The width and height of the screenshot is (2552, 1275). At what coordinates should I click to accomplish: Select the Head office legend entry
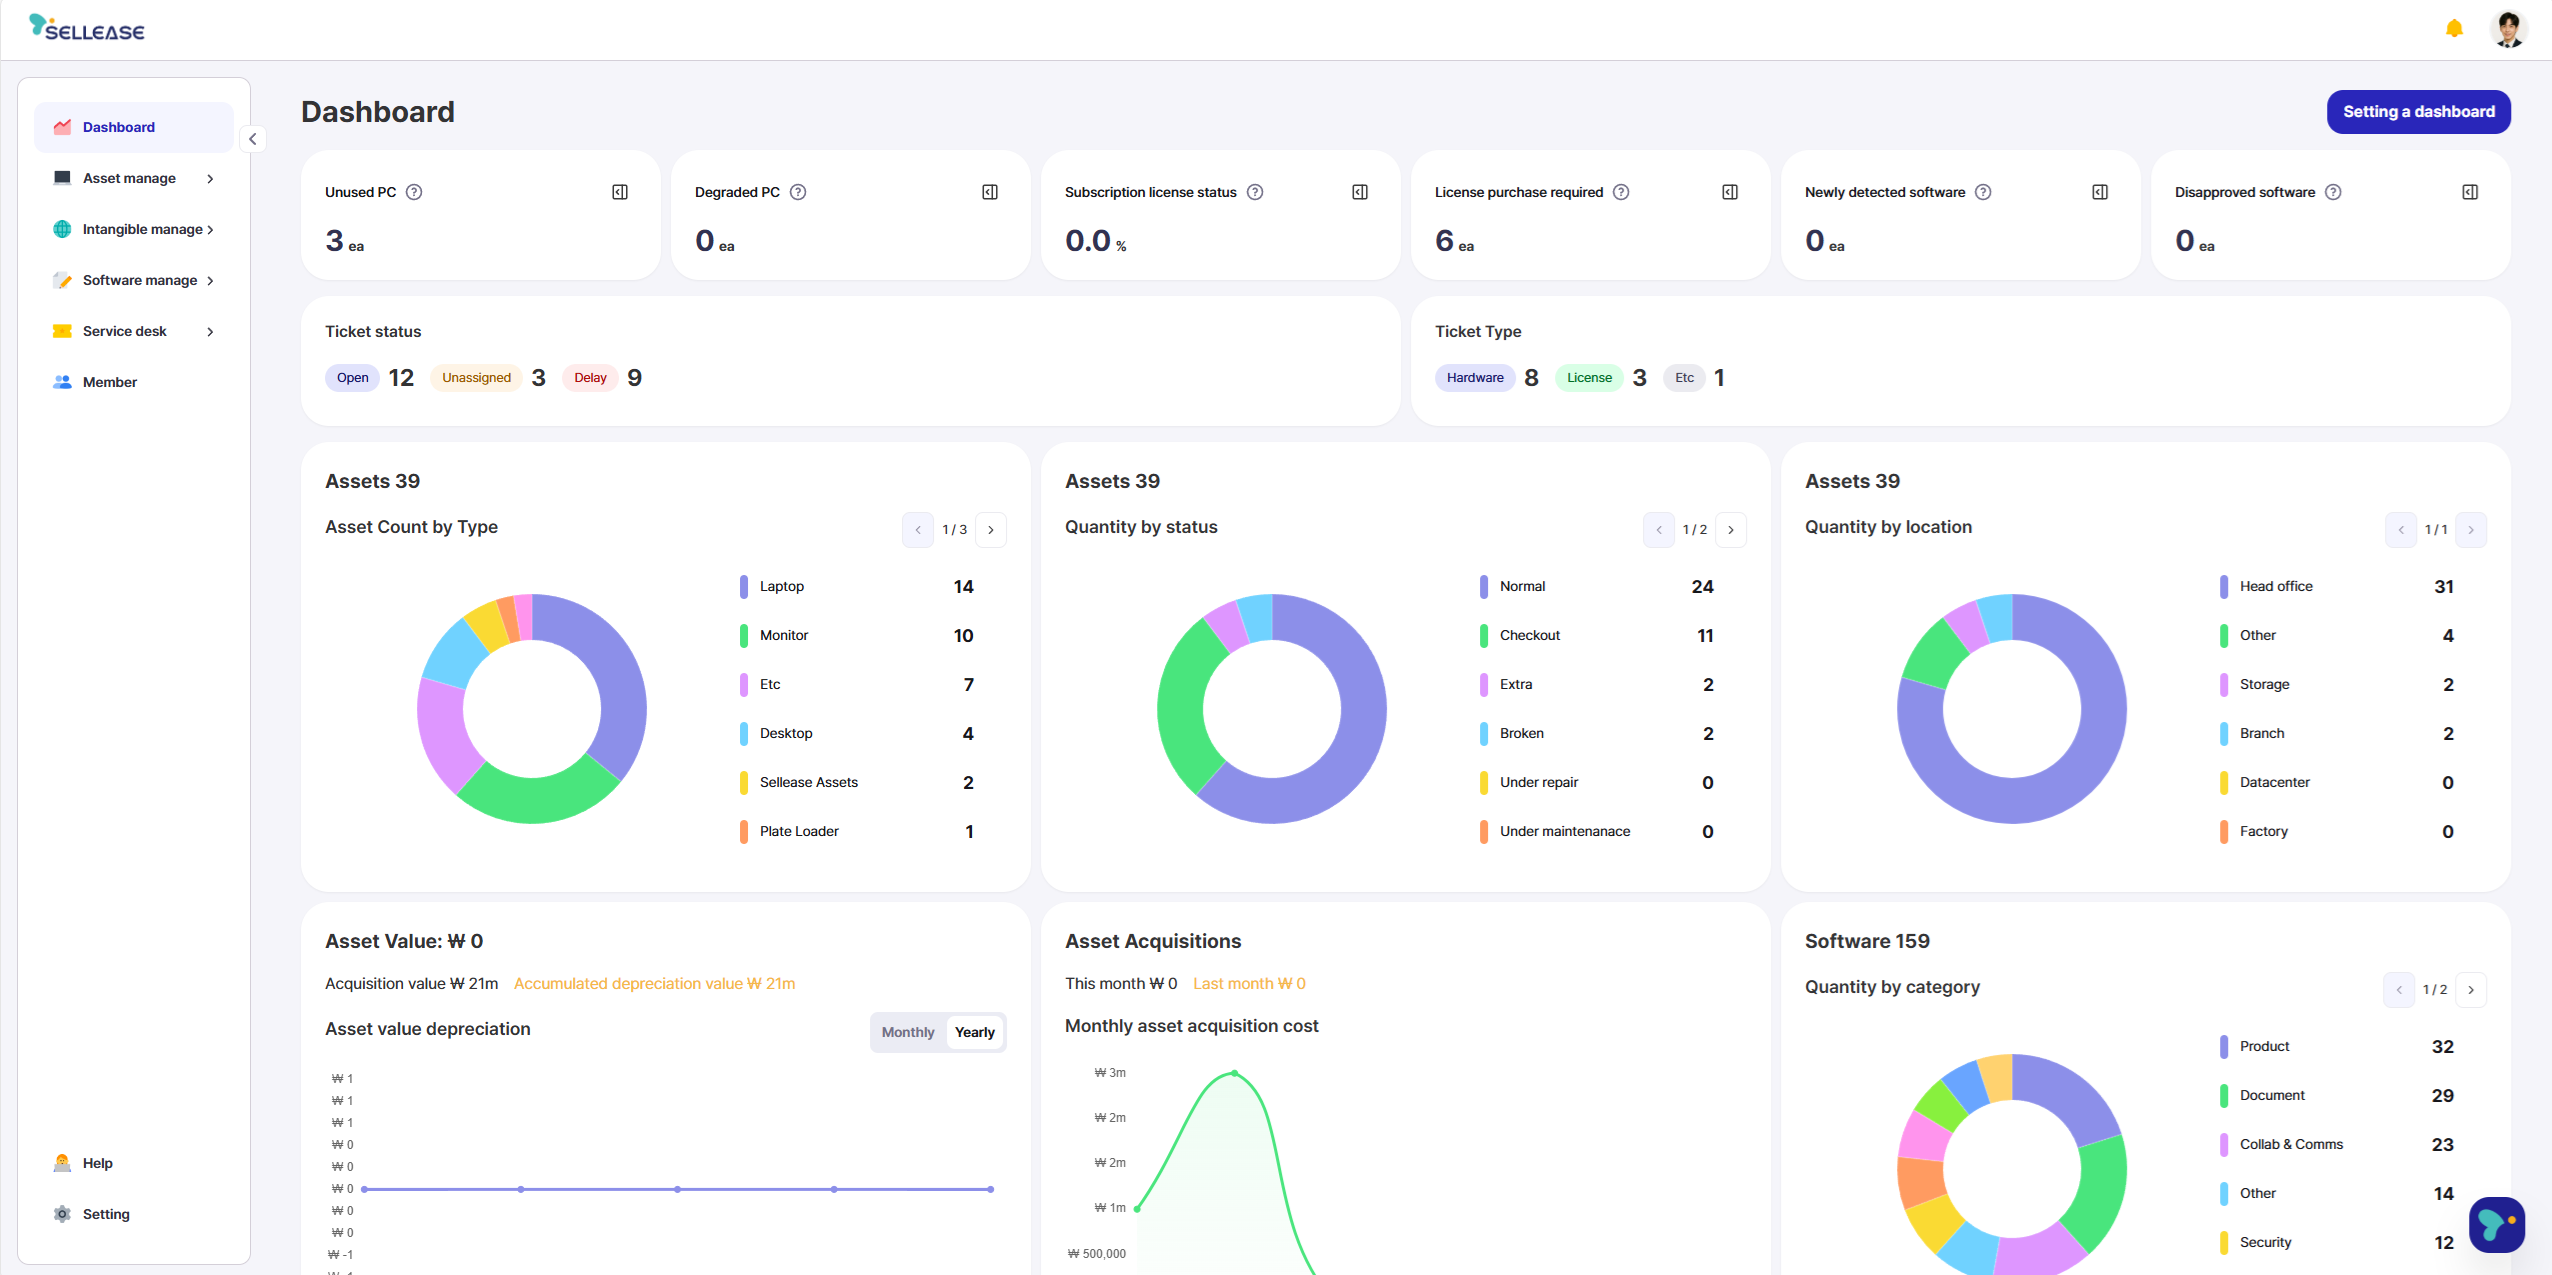[x=2337, y=587]
